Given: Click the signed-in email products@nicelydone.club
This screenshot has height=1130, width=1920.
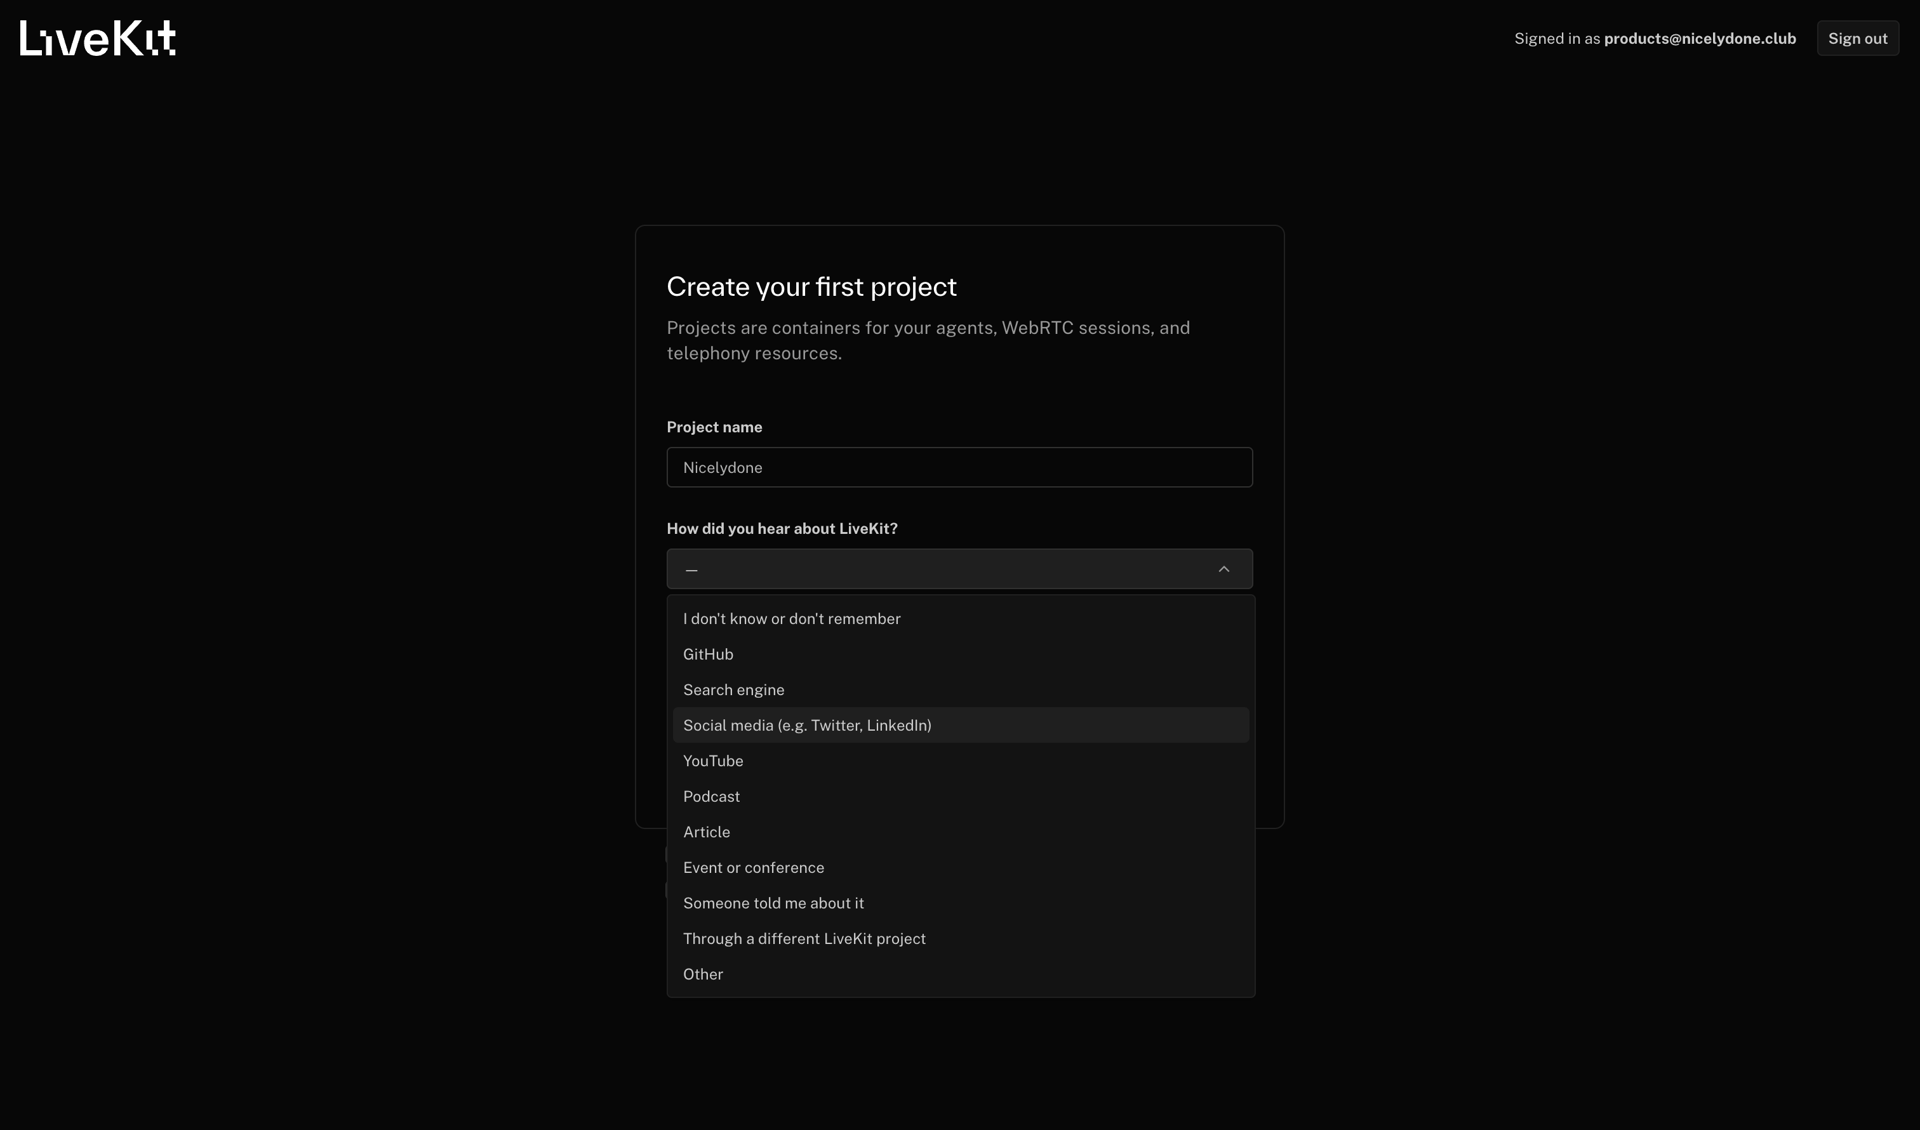Looking at the screenshot, I should click(x=1699, y=38).
